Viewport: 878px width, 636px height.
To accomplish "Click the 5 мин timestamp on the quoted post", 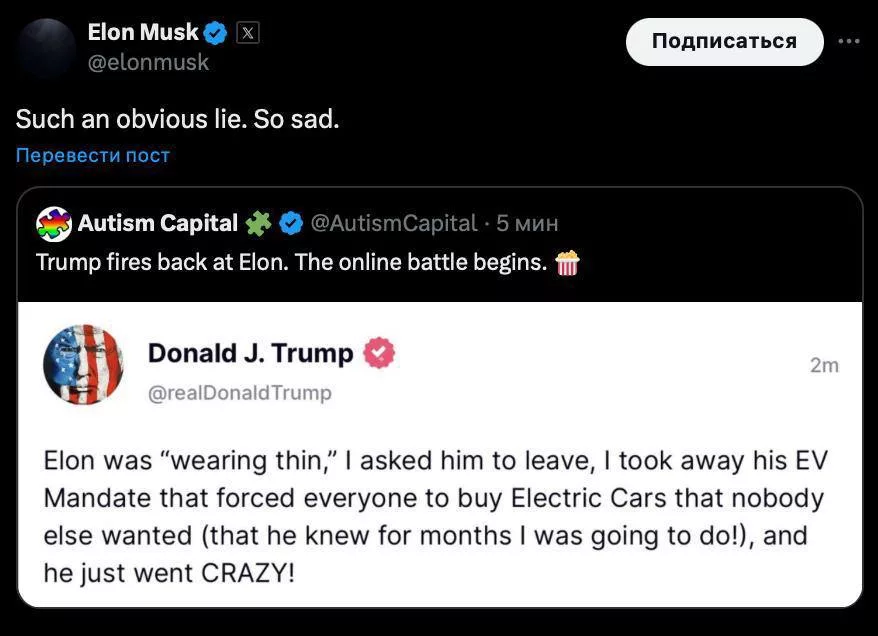I will 526,222.
